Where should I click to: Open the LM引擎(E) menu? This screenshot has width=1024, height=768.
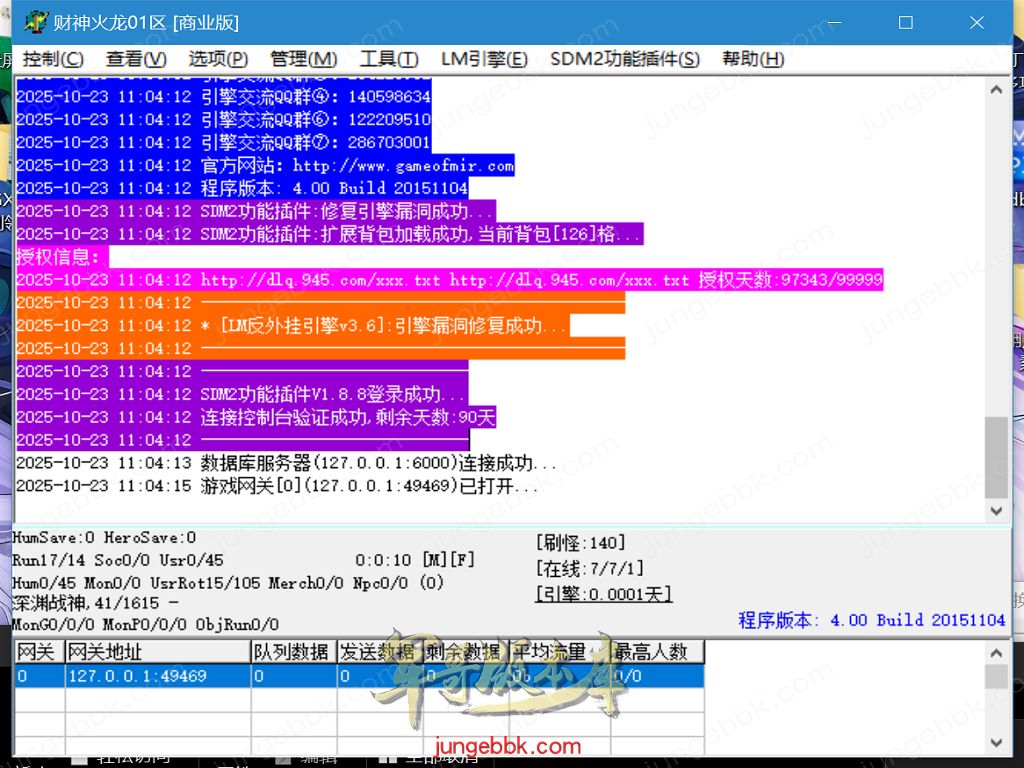[x=484, y=59]
